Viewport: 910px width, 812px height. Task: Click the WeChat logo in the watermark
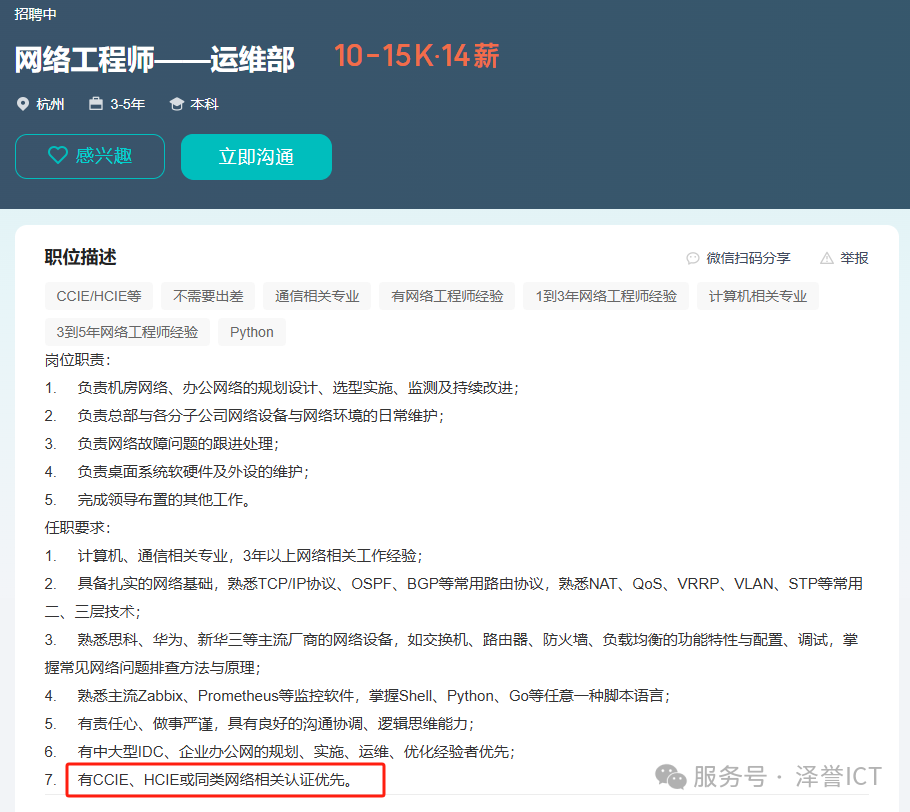click(x=671, y=777)
